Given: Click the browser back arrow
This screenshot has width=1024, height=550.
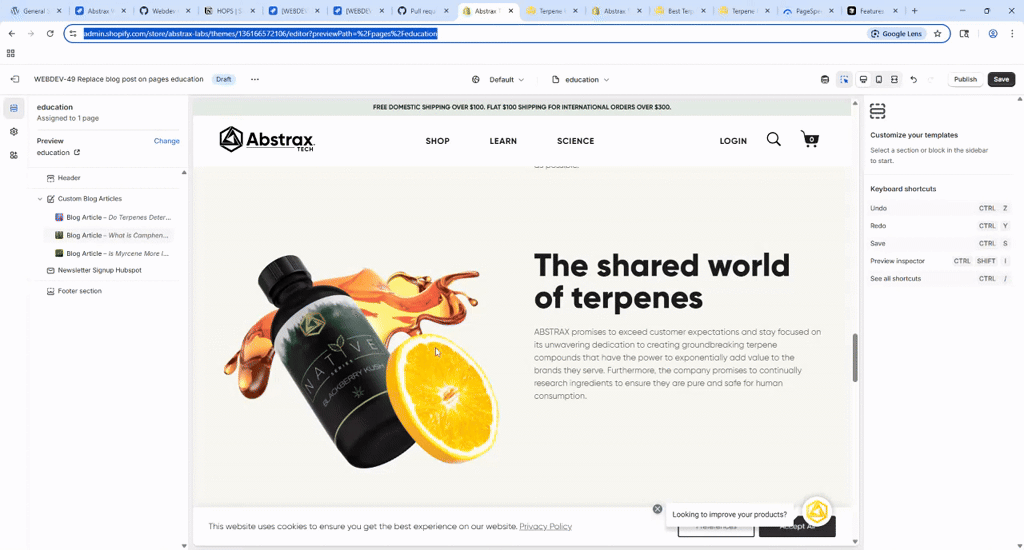Looking at the screenshot, I should click(12, 33).
